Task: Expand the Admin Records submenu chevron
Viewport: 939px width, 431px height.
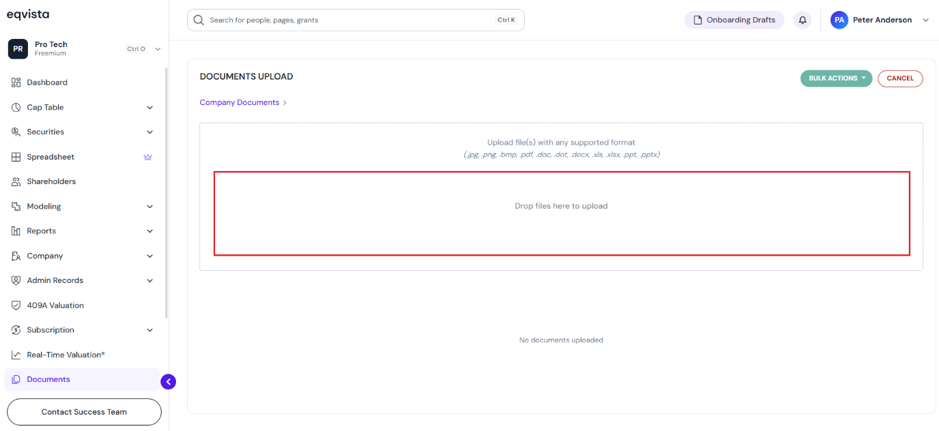Action: pos(150,281)
